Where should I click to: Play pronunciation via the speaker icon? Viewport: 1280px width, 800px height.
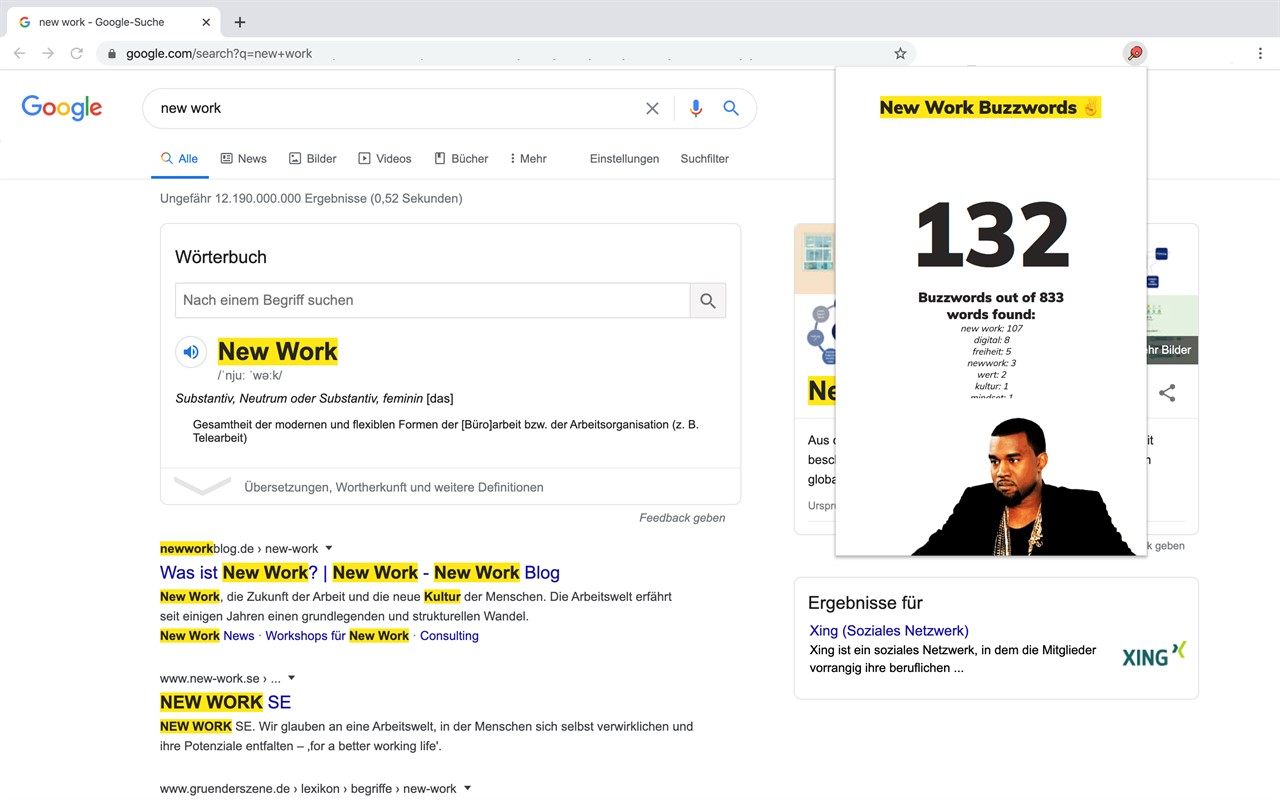(x=190, y=351)
